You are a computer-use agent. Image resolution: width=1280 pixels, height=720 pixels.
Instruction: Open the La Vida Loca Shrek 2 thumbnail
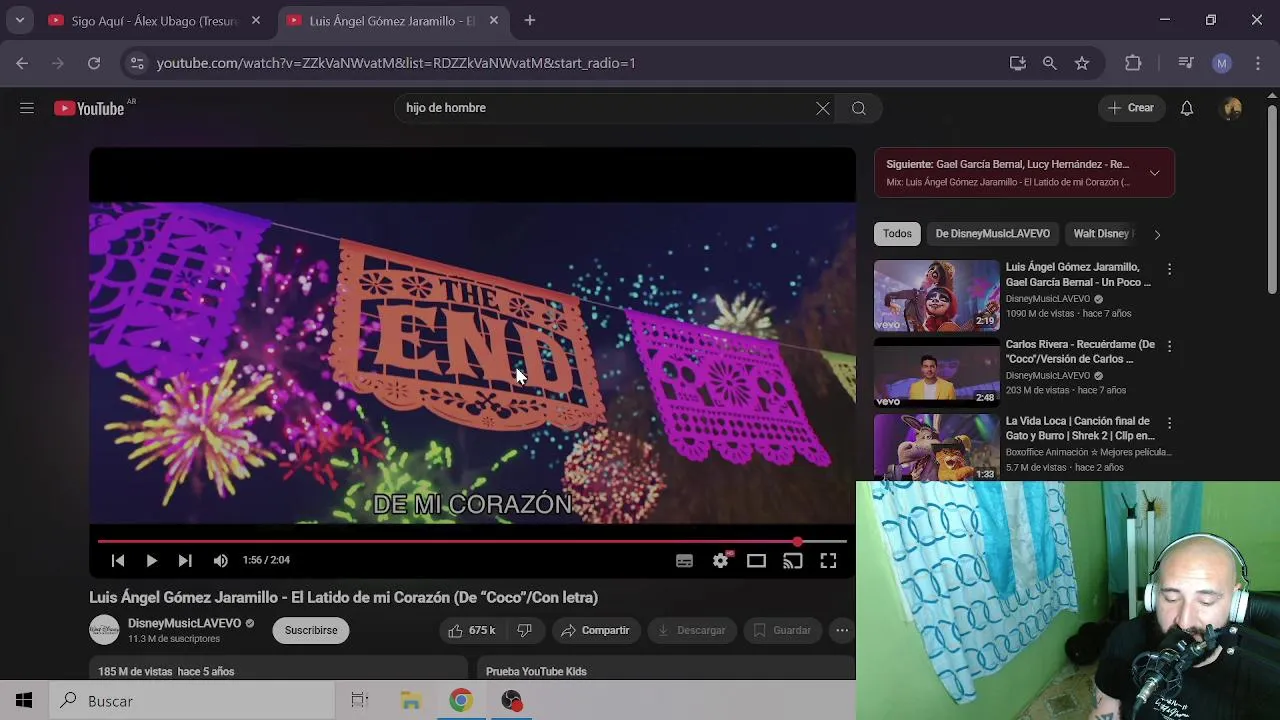pyautogui.click(x=937, y=448)
